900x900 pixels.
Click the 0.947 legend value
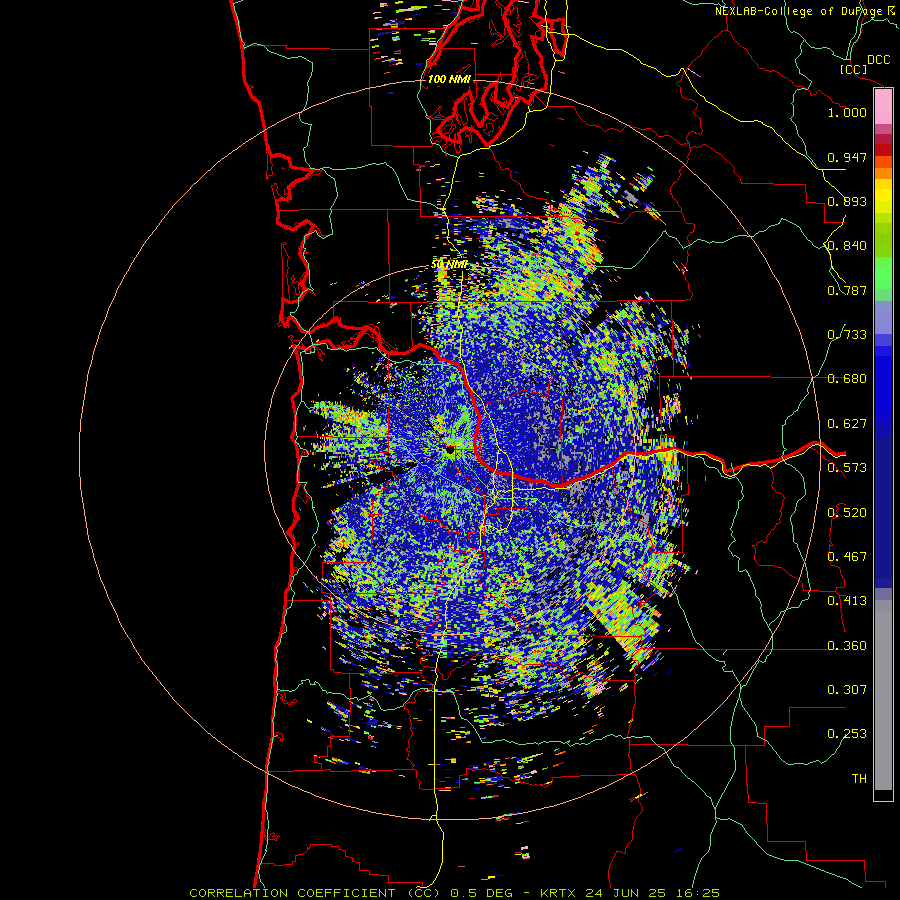coord(847,157)
